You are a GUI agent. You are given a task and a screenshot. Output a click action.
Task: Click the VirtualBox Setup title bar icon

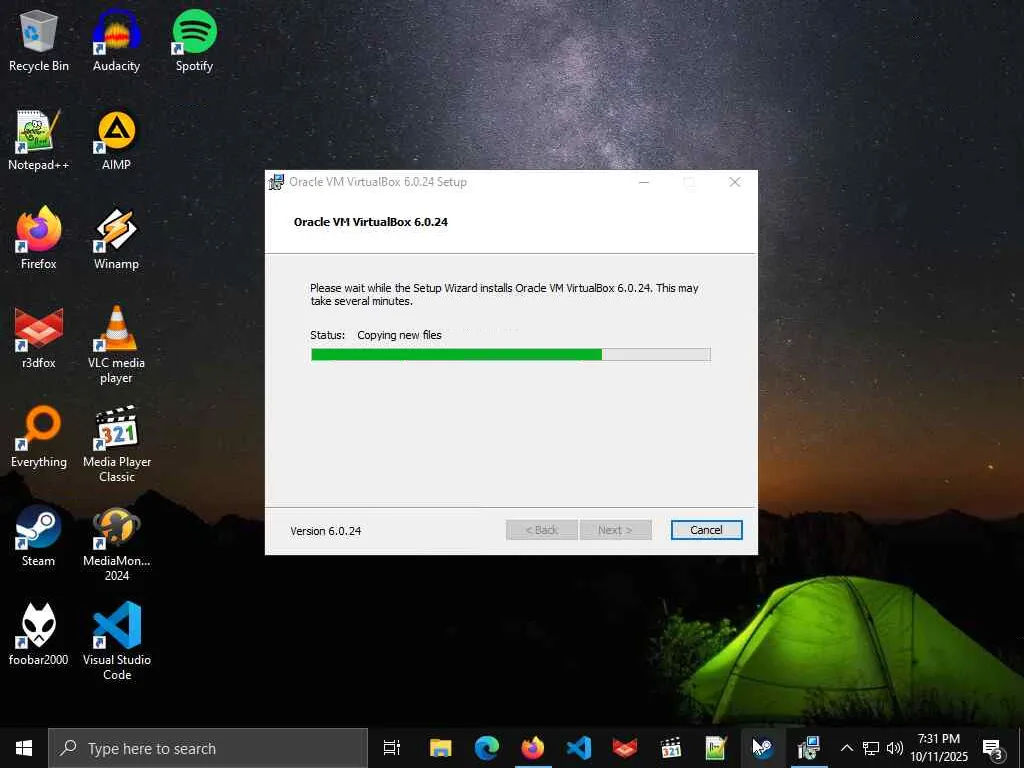[277, 182]
